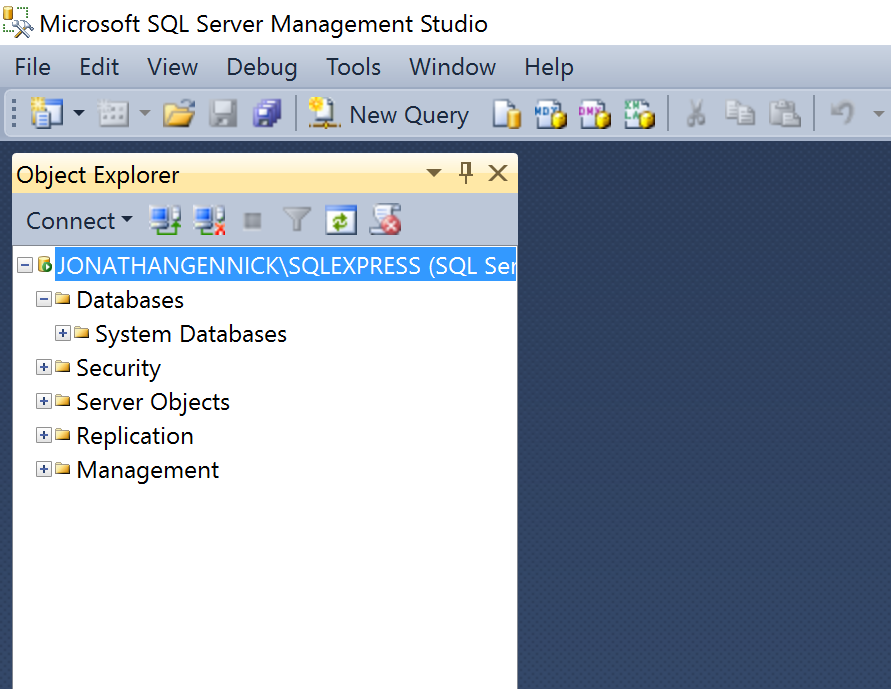Select the Security tree item

click(x=118, y=368)
